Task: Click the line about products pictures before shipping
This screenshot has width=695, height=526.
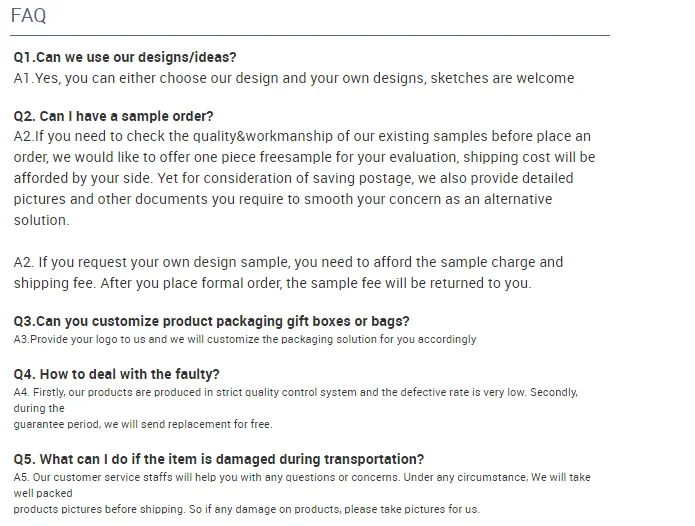Action: (246, 509)
